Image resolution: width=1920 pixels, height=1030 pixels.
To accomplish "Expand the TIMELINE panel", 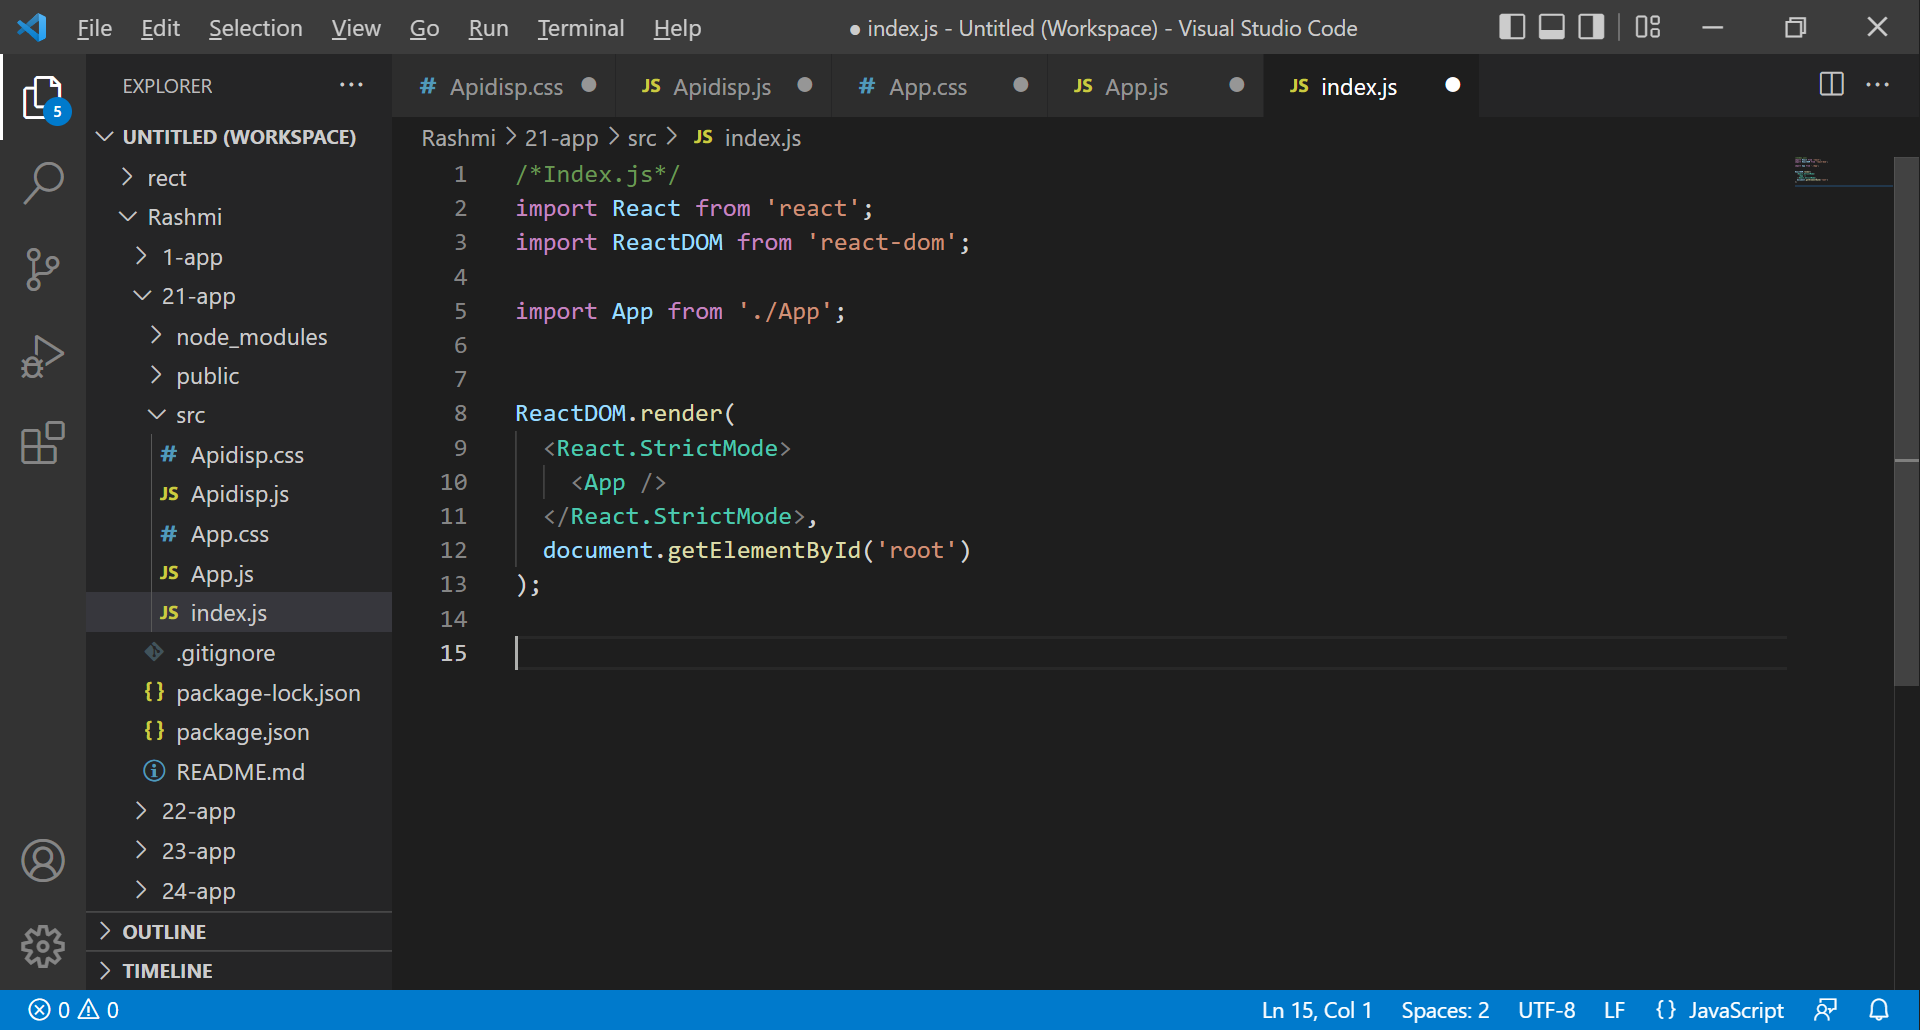I will click(x=239, y=971).
